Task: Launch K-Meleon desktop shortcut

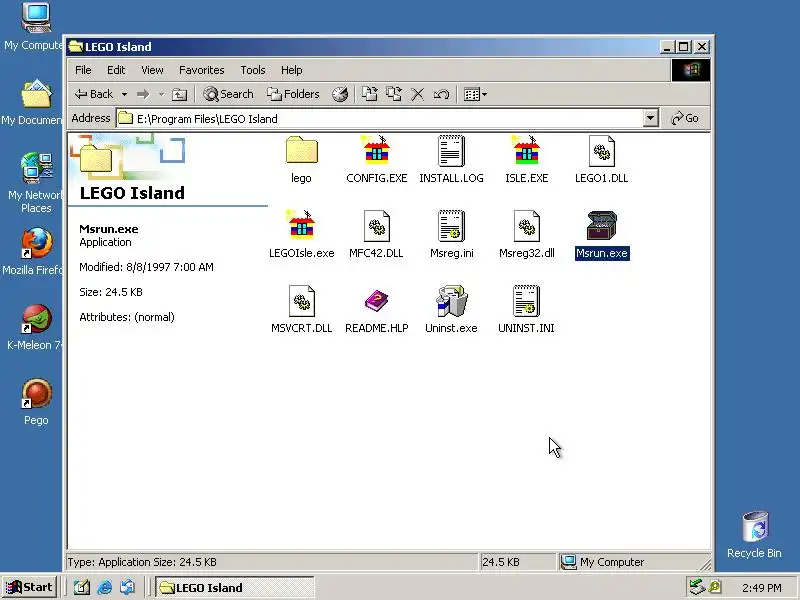Action: pyautogui.click(x=35, y=327)
